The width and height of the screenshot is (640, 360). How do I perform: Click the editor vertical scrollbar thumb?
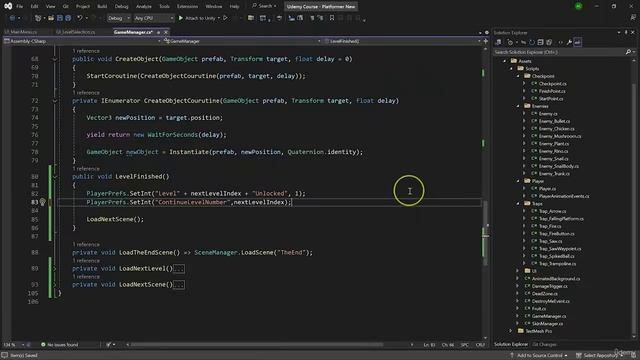pyautogui.click(x=485, y=233)
